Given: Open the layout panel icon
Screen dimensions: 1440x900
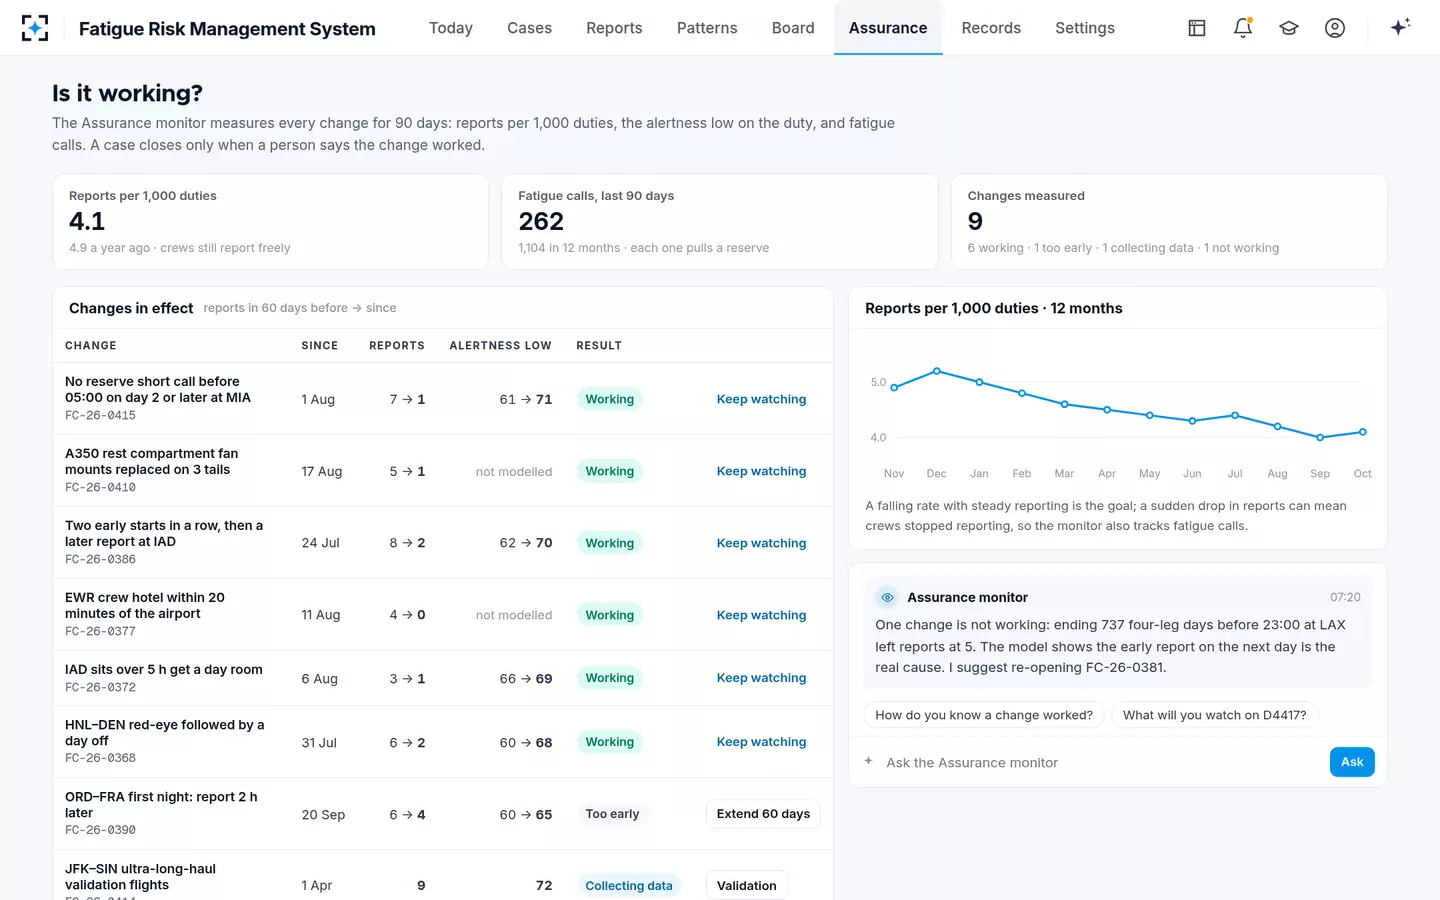Looking at the screenshot, I should pos(1197,28).
